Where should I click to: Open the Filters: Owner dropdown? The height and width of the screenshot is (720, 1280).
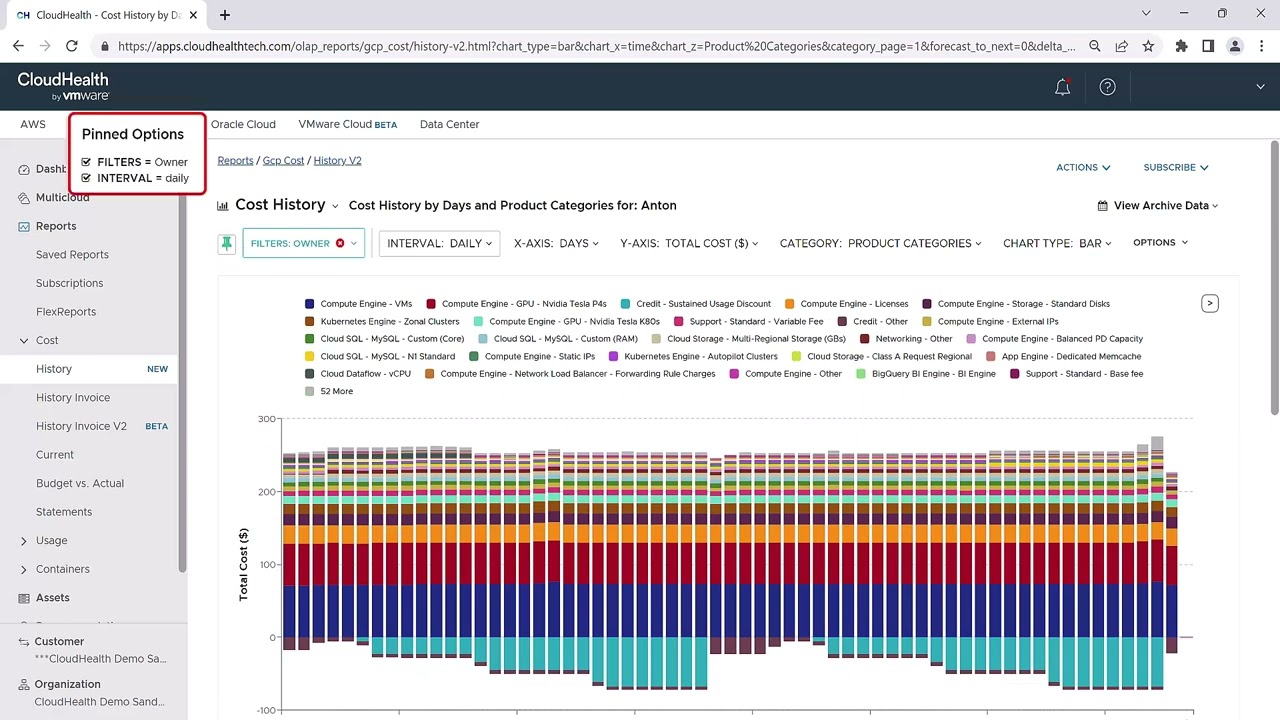click(x=303, y=243)
